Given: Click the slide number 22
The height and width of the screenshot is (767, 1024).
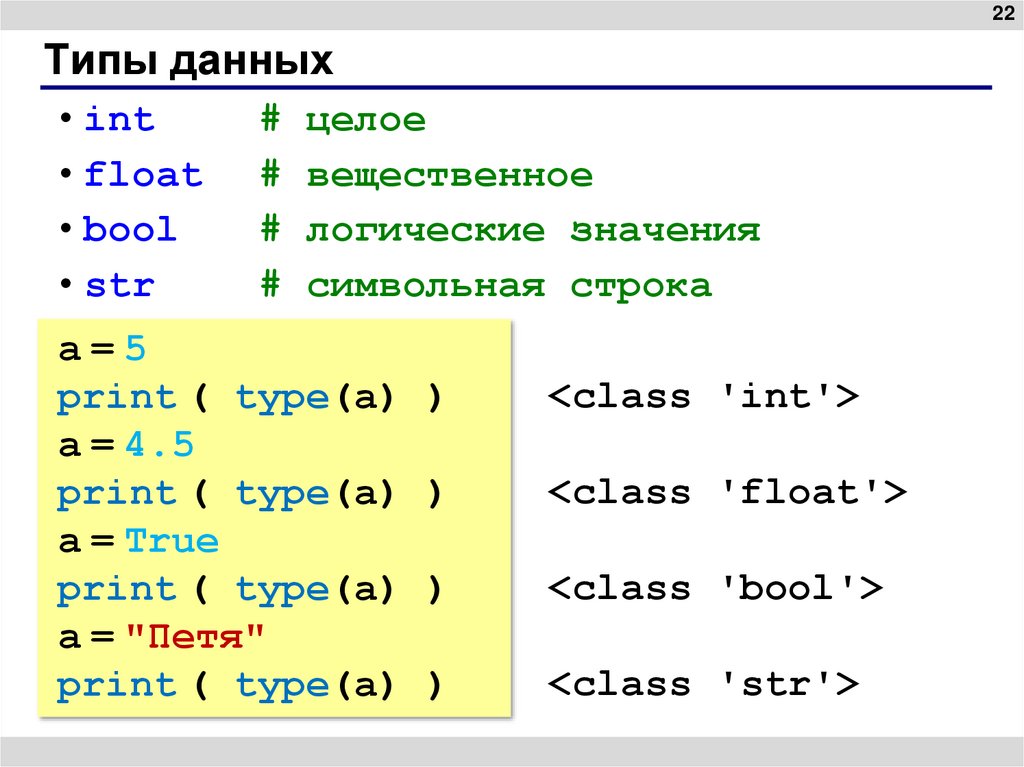Looking at the screenshot, I should [x=1002, y=13].
